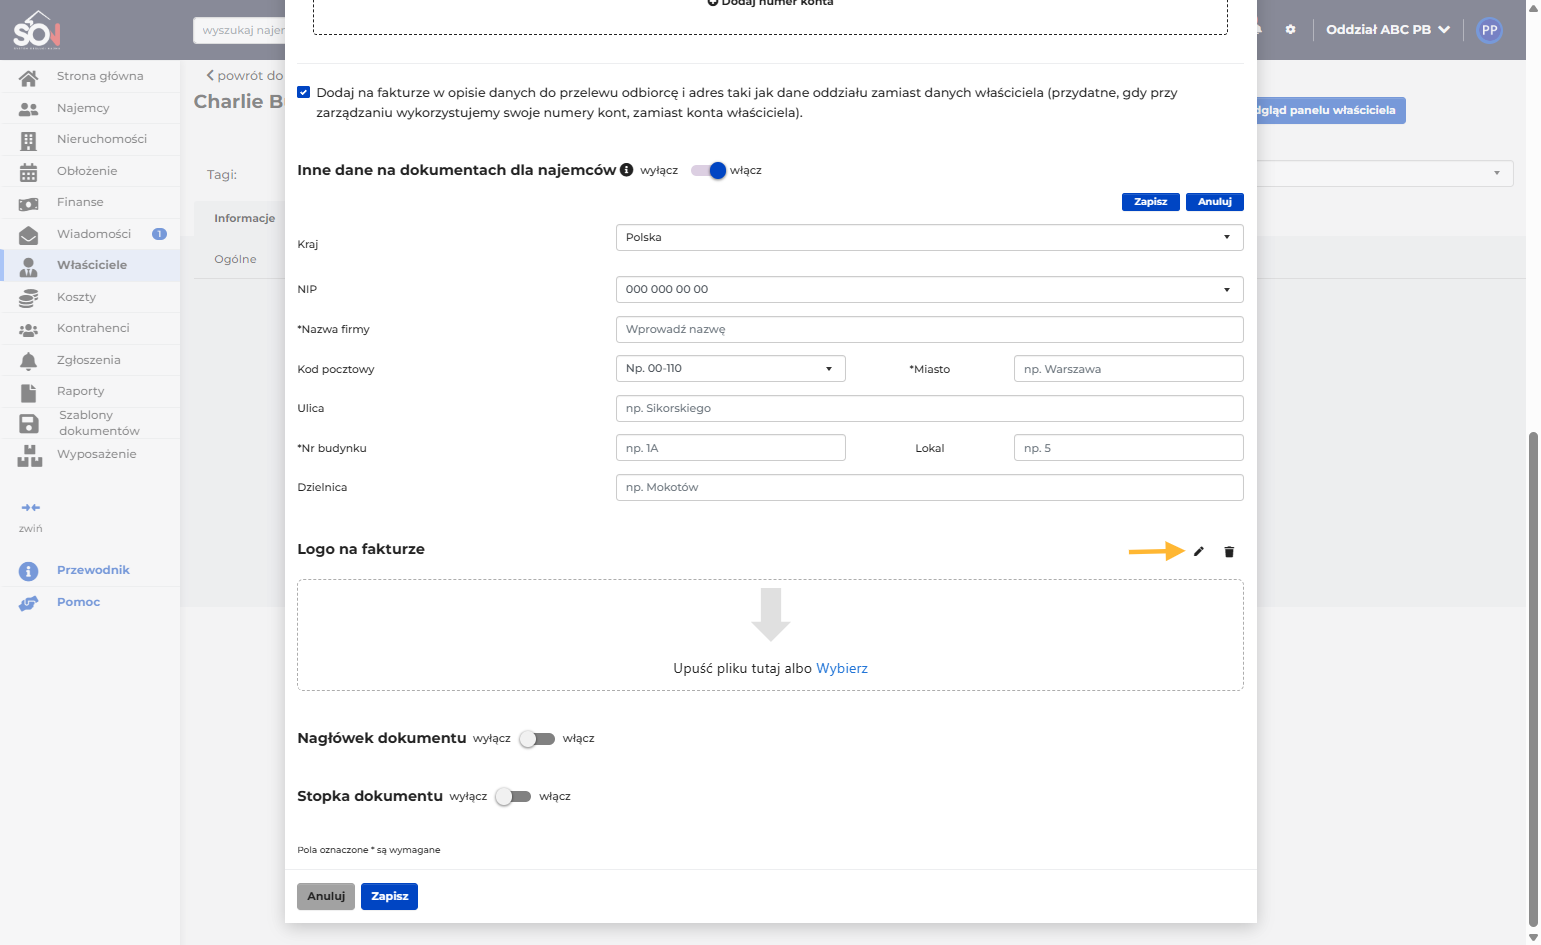Open the Obłożenie calendar icon
The width and height of the screenshot is (1541, 945).
pos(28,172)
